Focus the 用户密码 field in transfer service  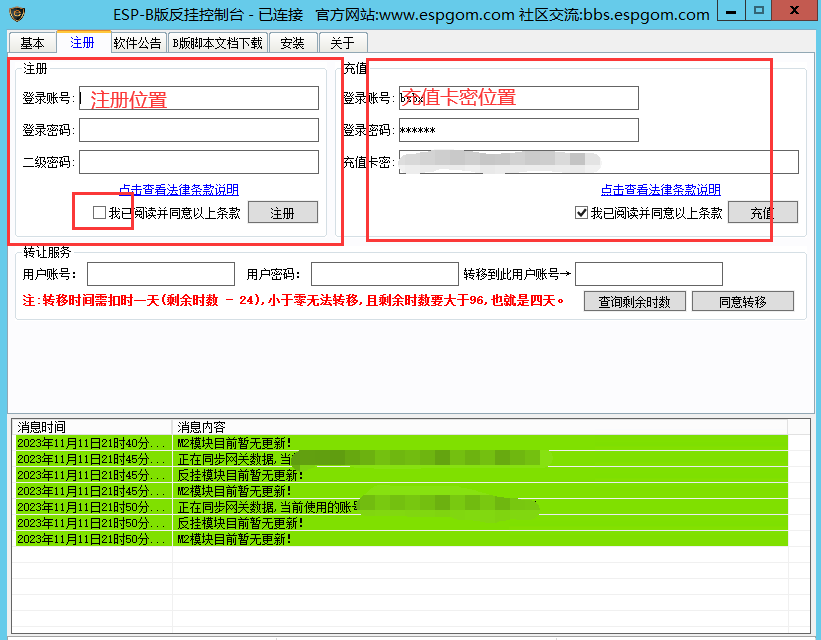pyautogui.click(x=385, y=274)
